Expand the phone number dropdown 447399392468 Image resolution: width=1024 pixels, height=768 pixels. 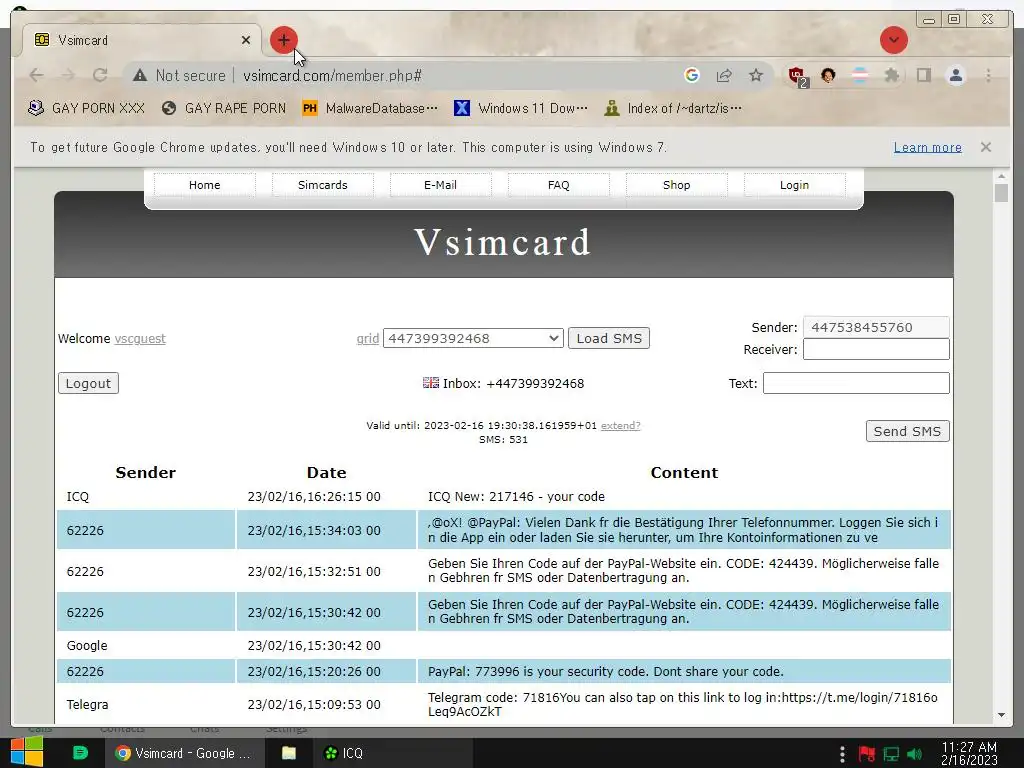click(473, 338)
